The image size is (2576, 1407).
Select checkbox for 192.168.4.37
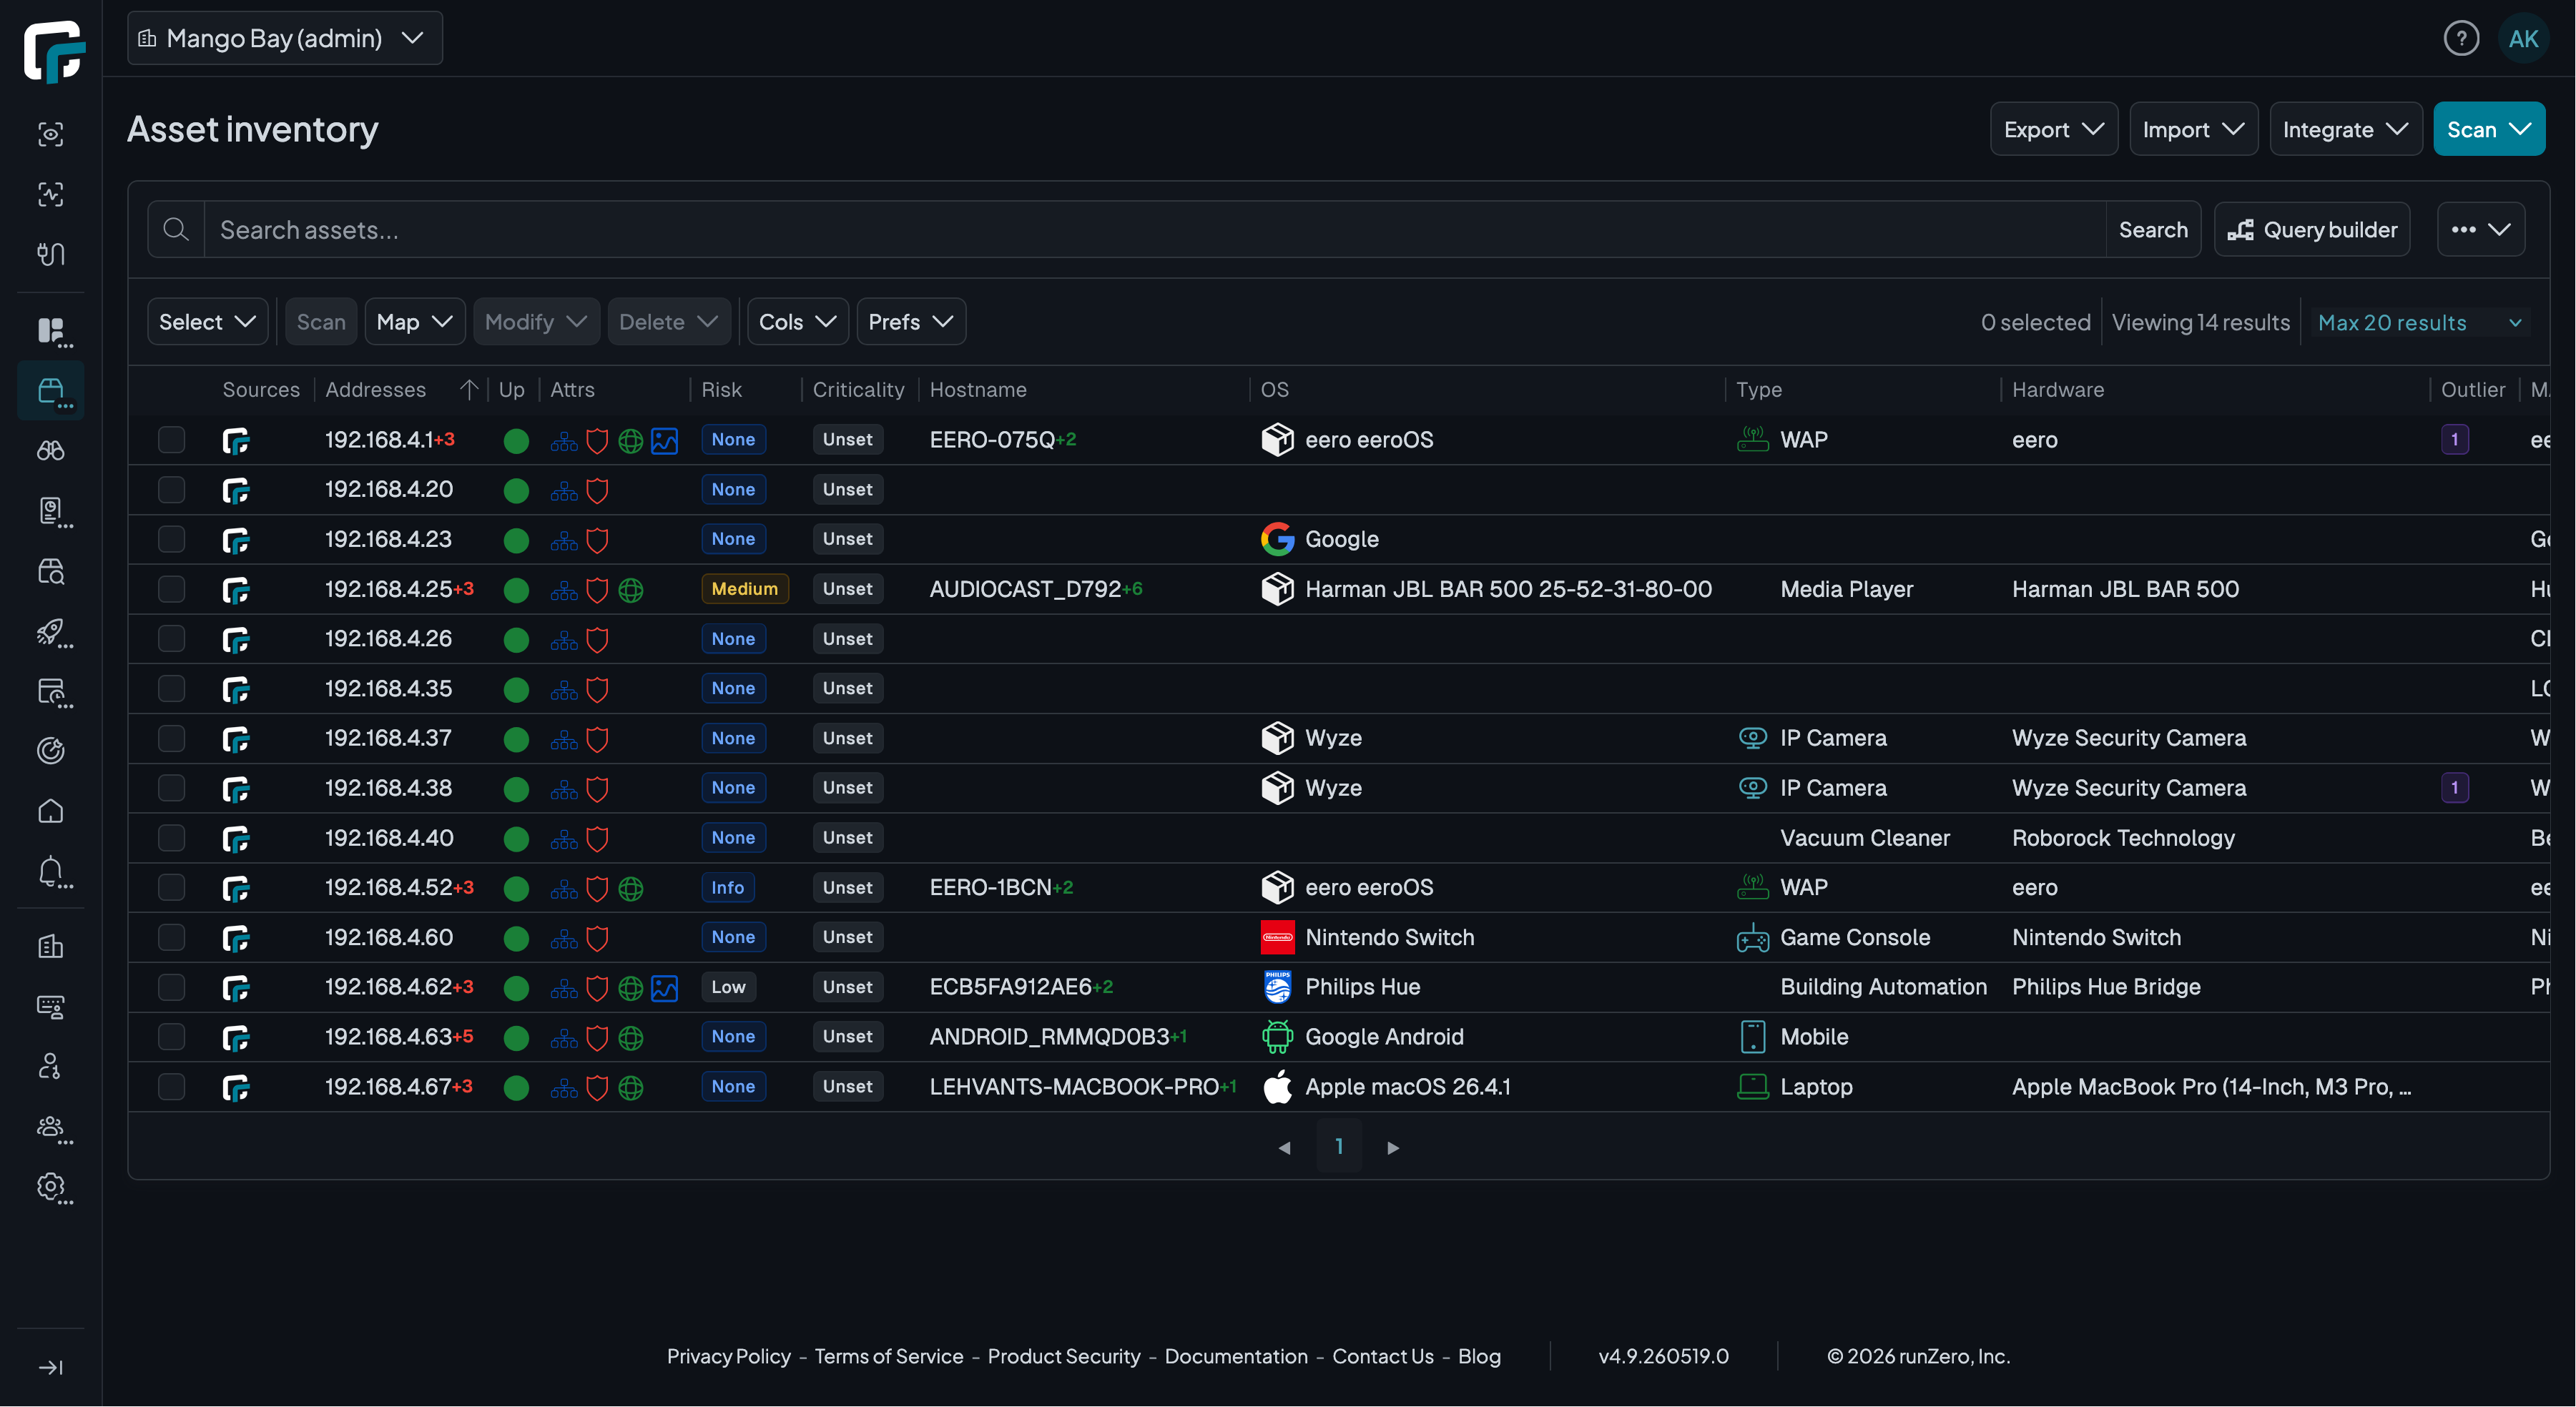click(172, 738)
